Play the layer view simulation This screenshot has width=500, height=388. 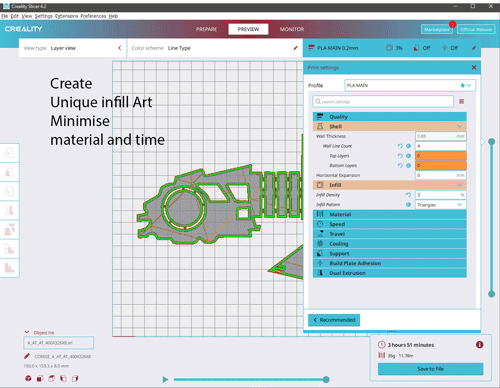pos(165,379)
